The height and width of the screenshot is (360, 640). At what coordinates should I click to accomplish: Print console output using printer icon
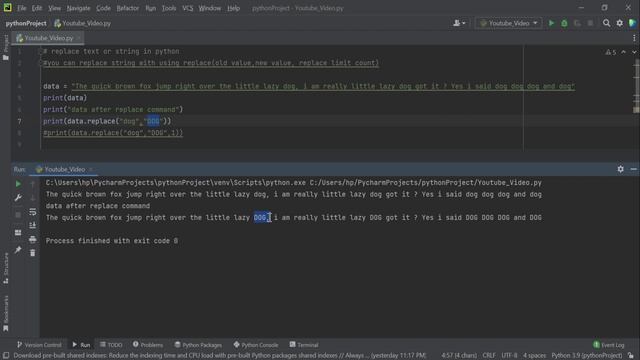[33, 239]
